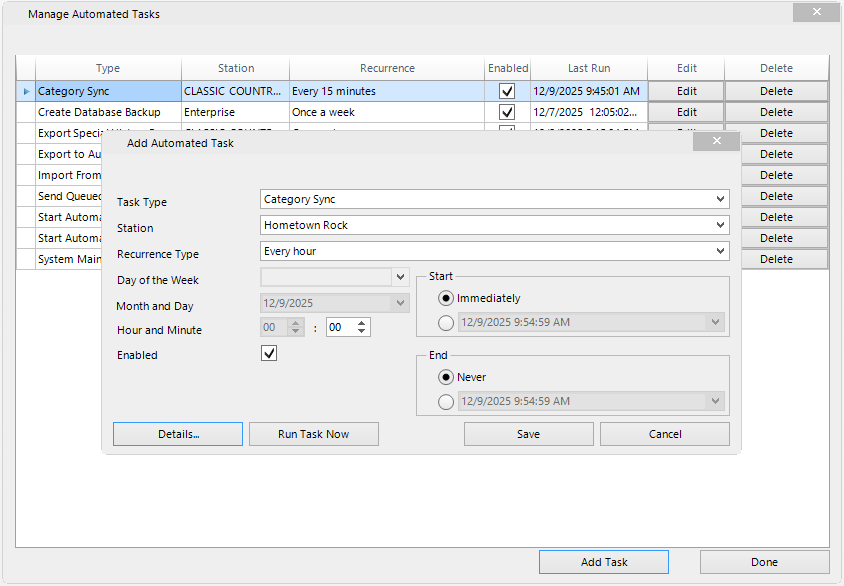
Task: Cancel the Add Automated Task dialog
Action: click(x=664, y=433)
